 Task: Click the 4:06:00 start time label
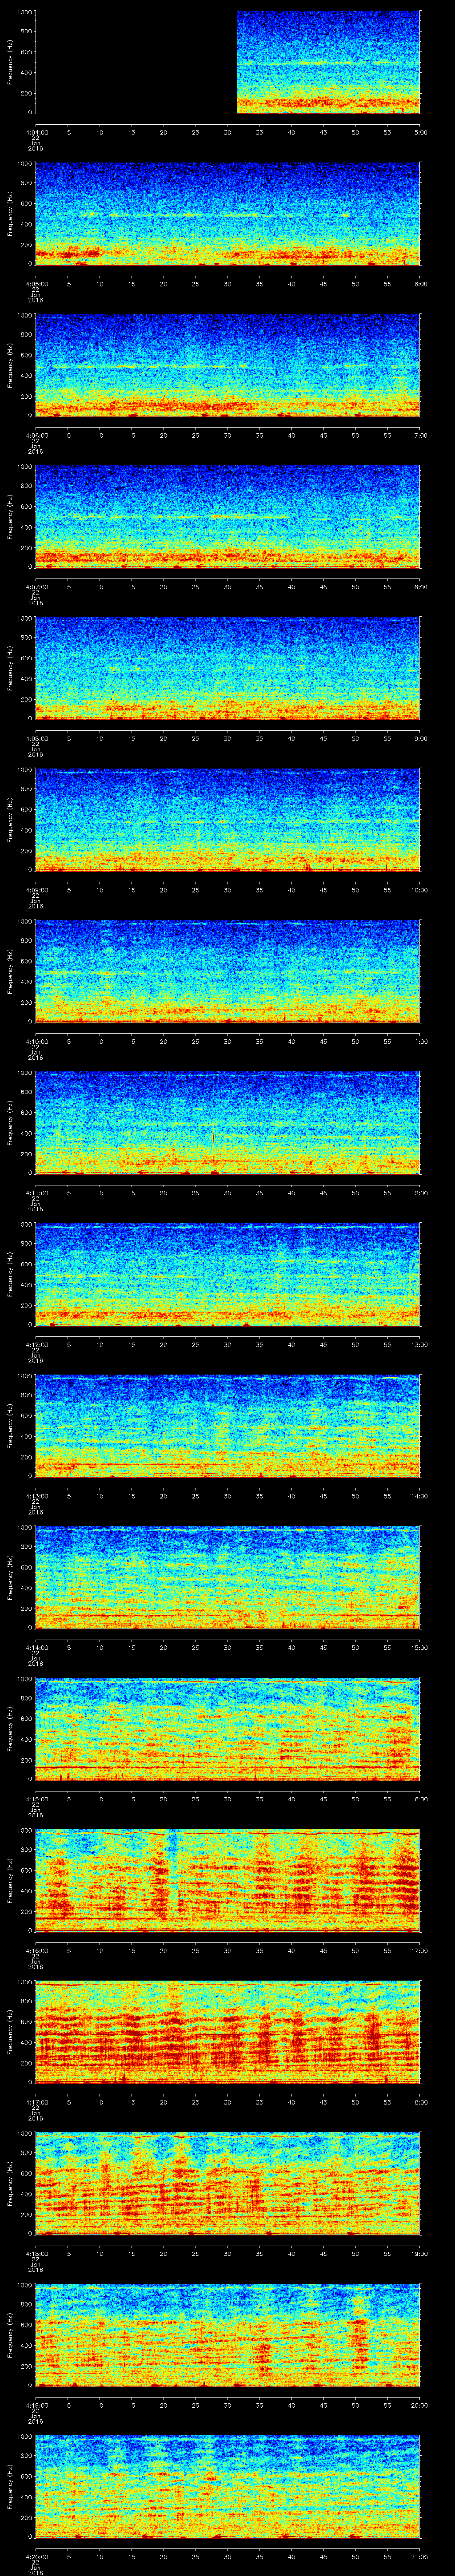(x=36, y=435)
